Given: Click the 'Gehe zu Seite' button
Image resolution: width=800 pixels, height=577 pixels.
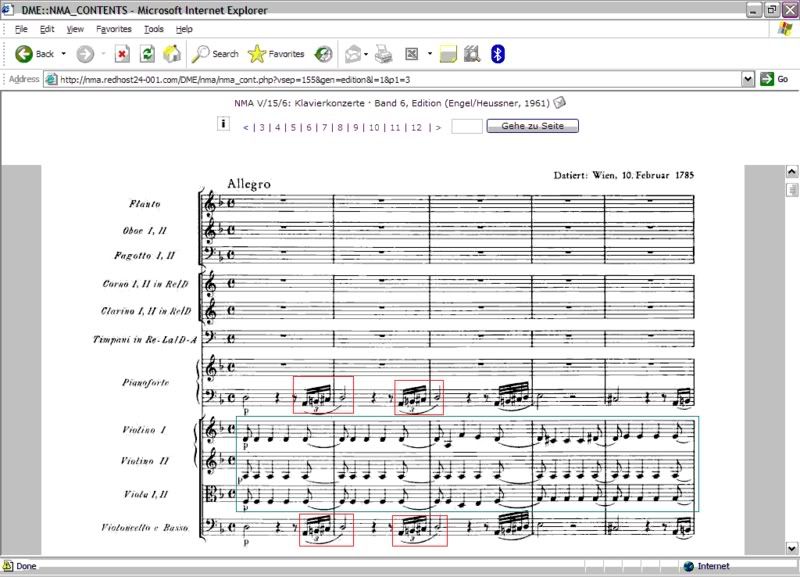Looking at the screenshot, I should (x=533, y=126).
